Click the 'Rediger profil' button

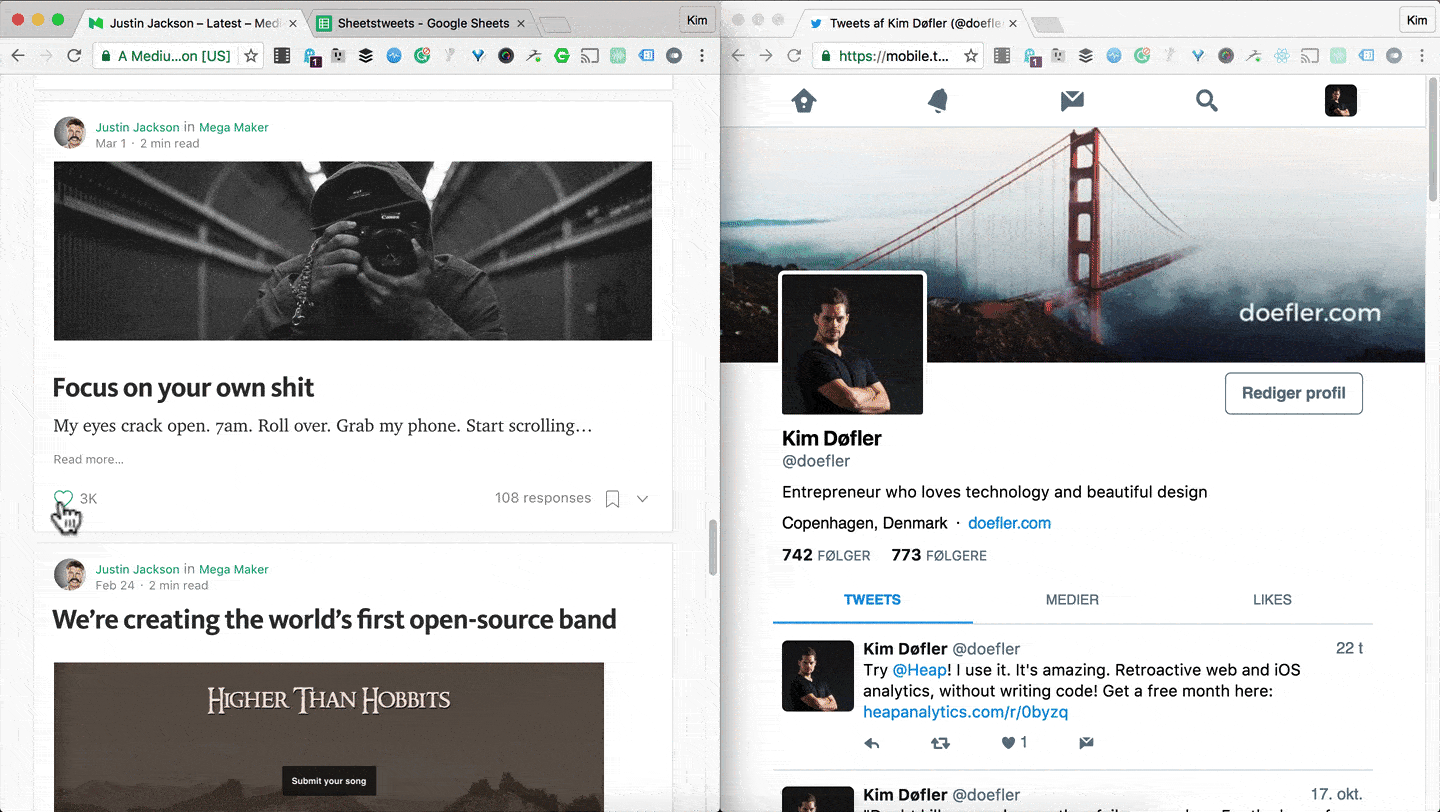(1294, 393)
